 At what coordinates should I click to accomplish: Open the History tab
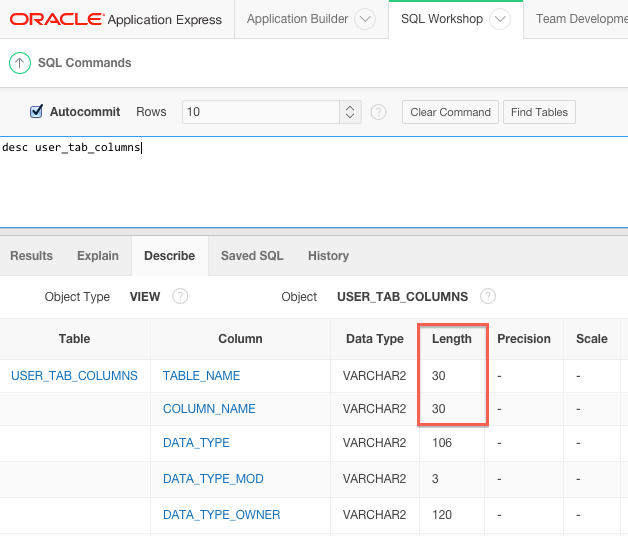click(x=328, y=256)
